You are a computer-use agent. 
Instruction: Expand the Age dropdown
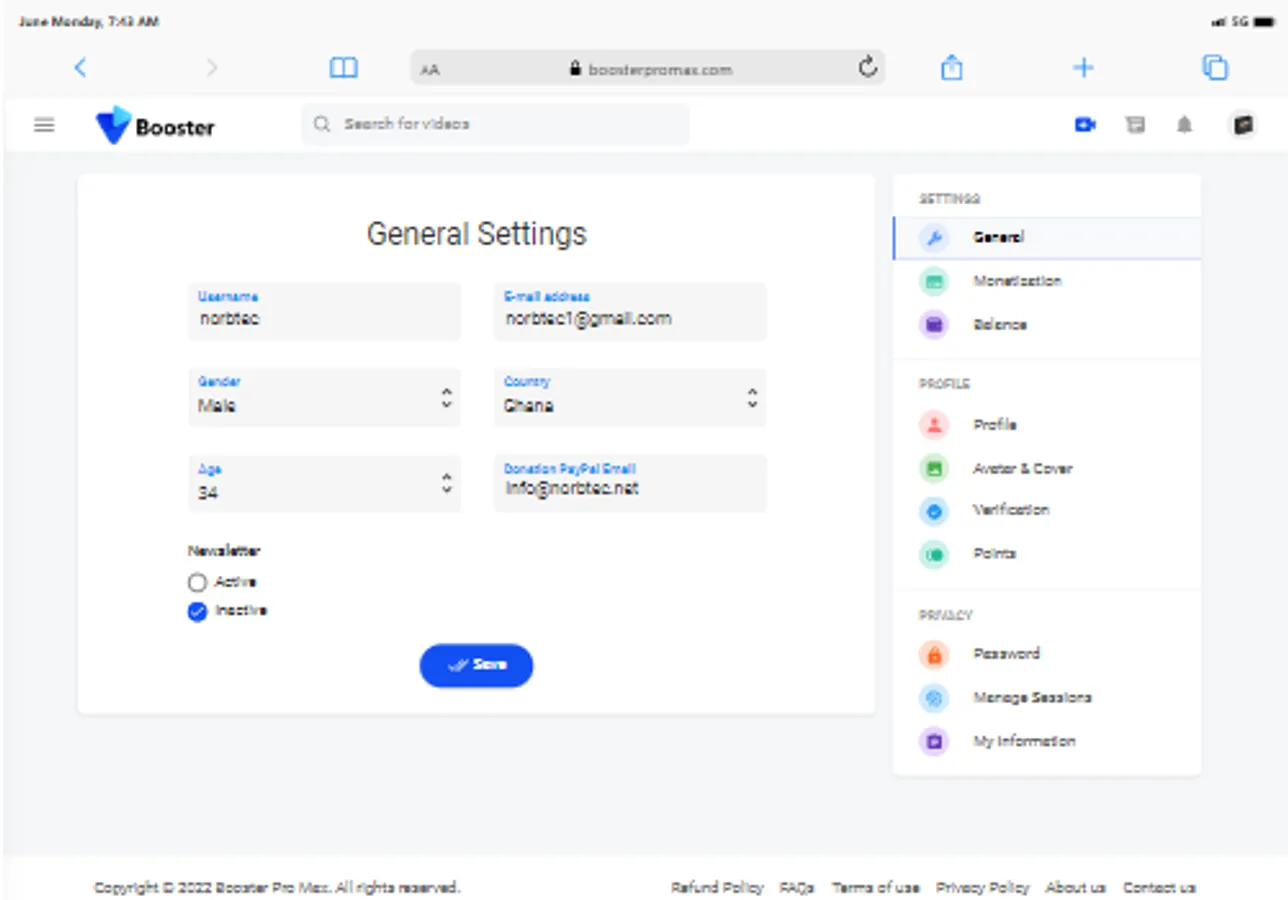point(324,484)
